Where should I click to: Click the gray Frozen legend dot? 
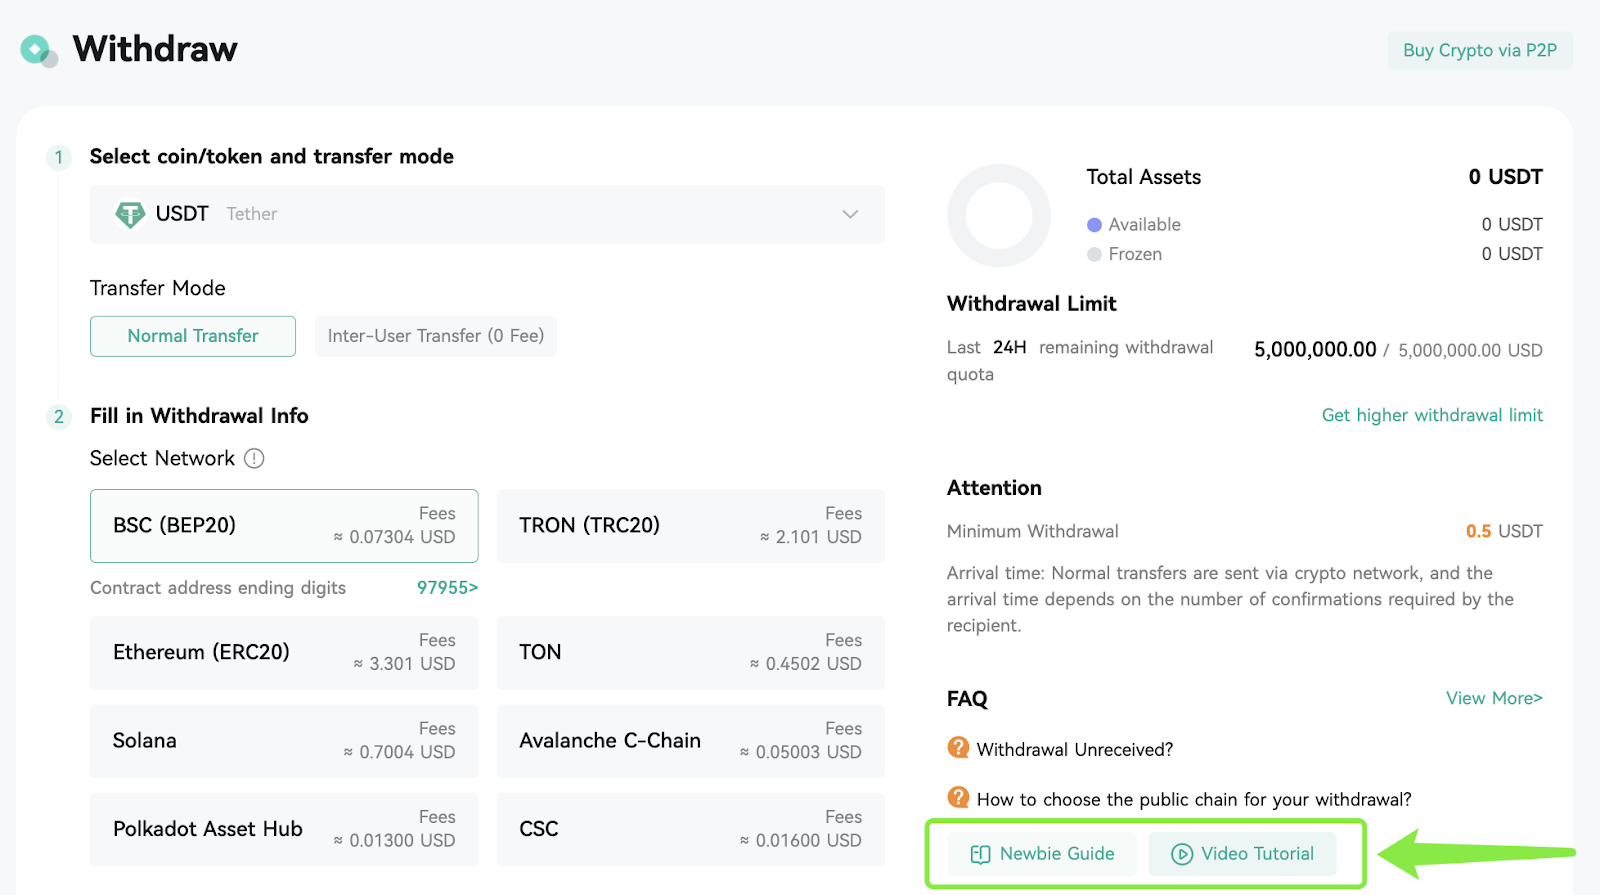coord(1094,254)
